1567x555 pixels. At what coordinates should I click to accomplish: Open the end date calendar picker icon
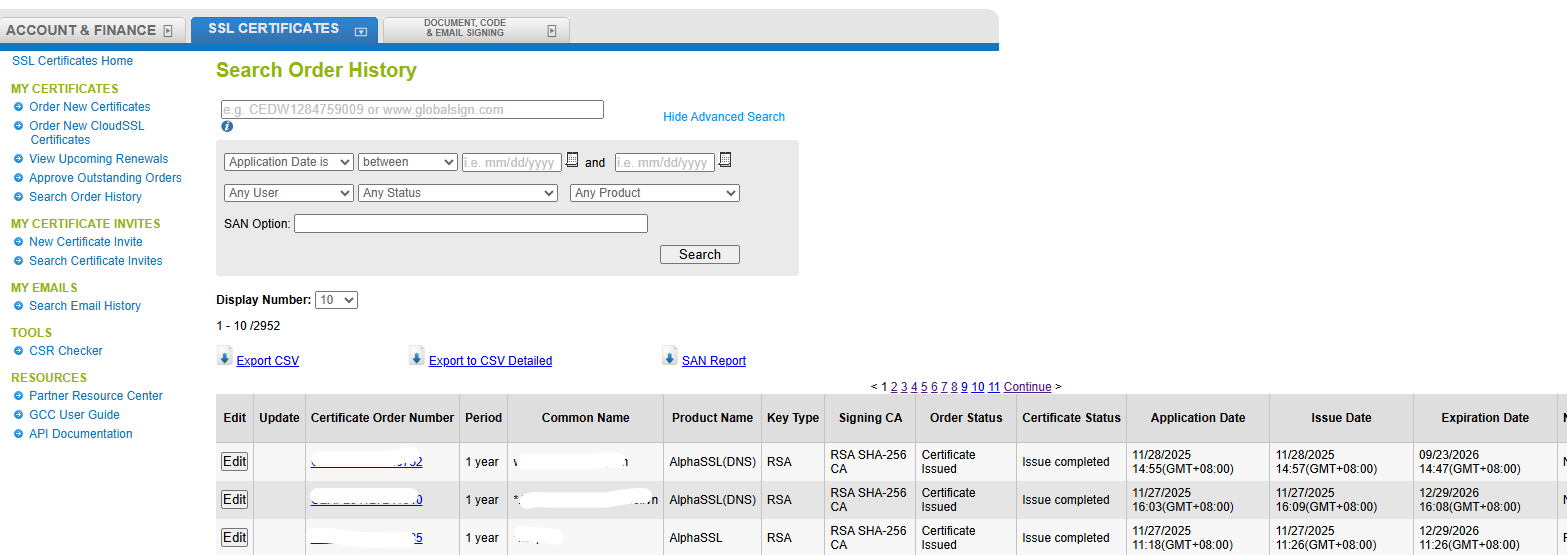(726, 160)
